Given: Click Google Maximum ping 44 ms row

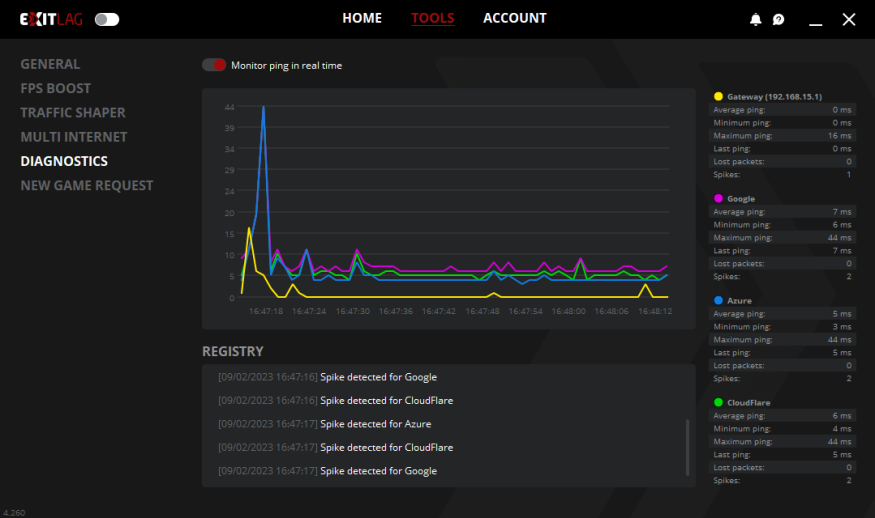Looking at the screenshot, I should [782, 238].
